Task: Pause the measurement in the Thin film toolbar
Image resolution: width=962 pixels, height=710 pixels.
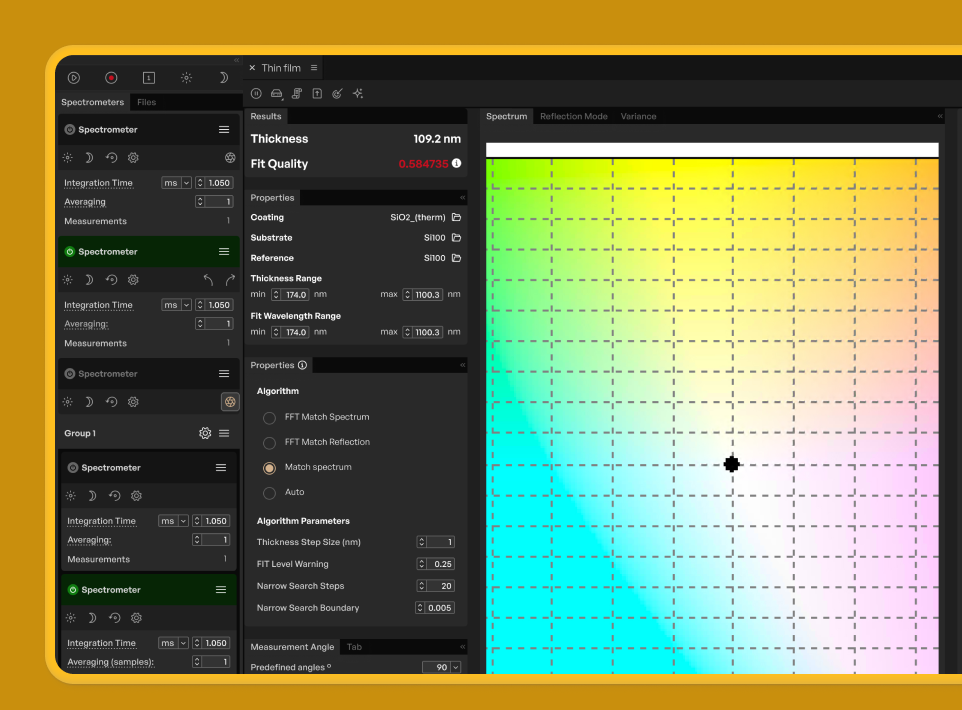Action: (x=256, y=93)
